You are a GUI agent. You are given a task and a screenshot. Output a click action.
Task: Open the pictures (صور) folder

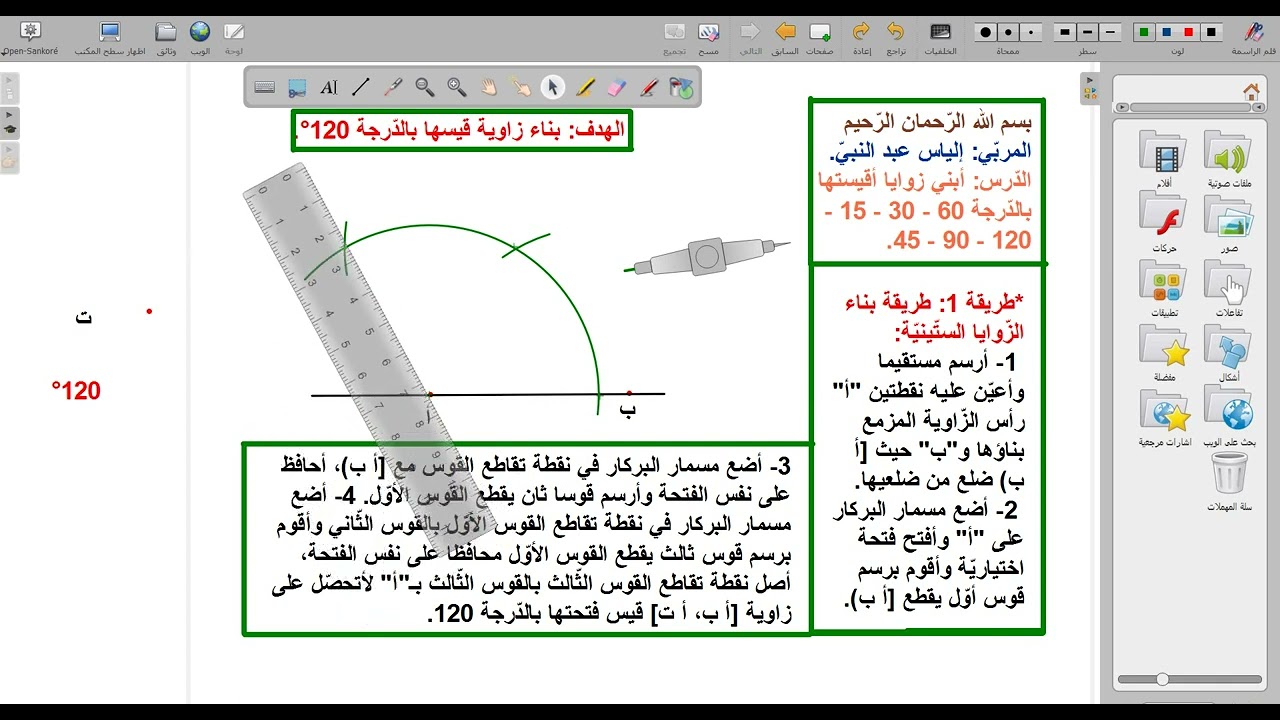tap(1229, 222)
